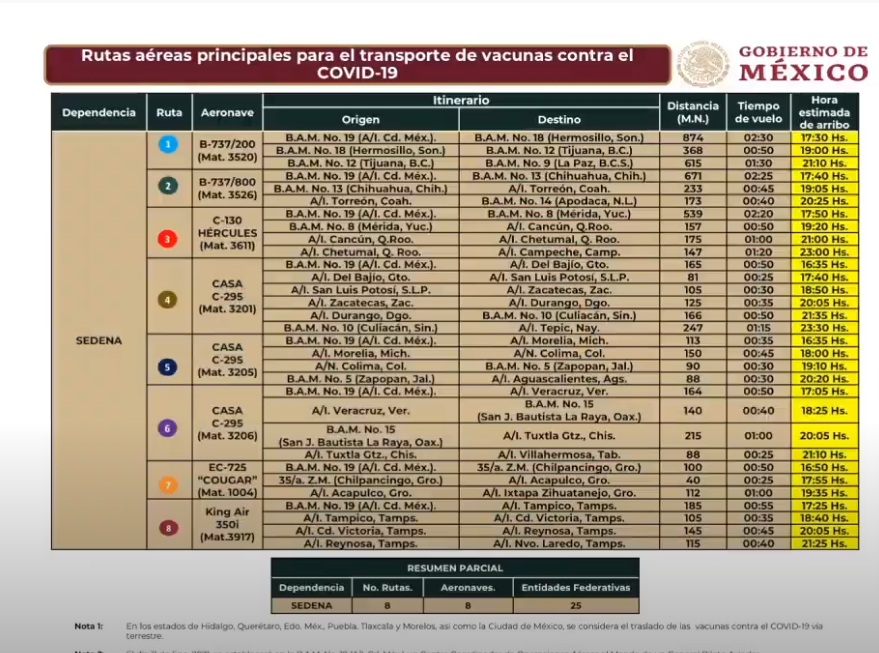Select the King Air 350i aircraft cell

tap(227, 524)
